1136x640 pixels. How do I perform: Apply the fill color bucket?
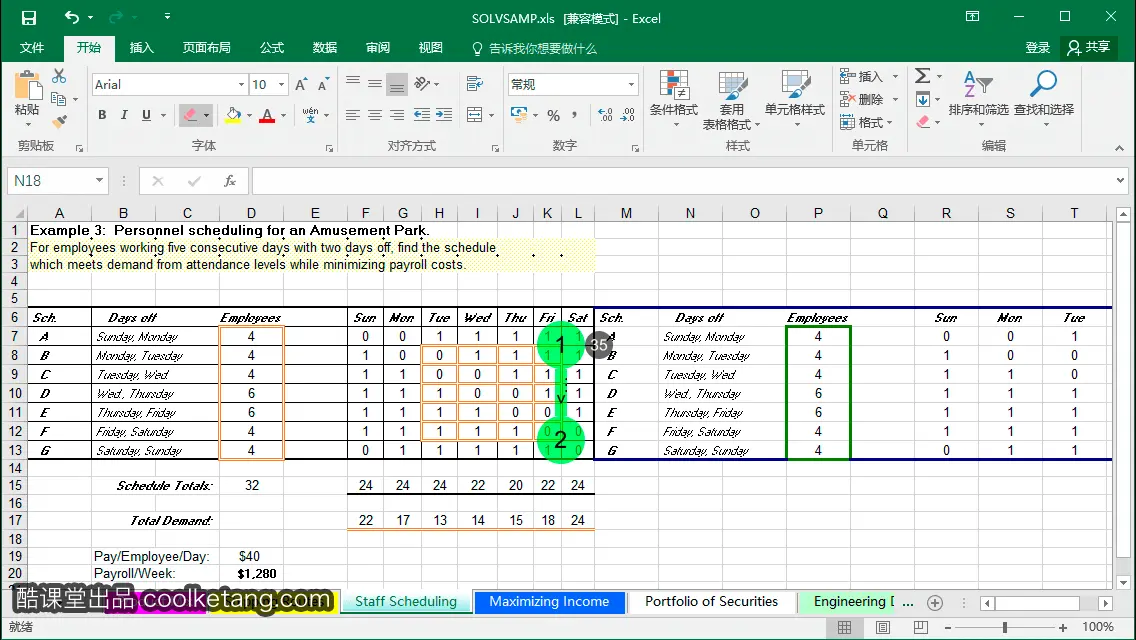[x=233, y=115]
